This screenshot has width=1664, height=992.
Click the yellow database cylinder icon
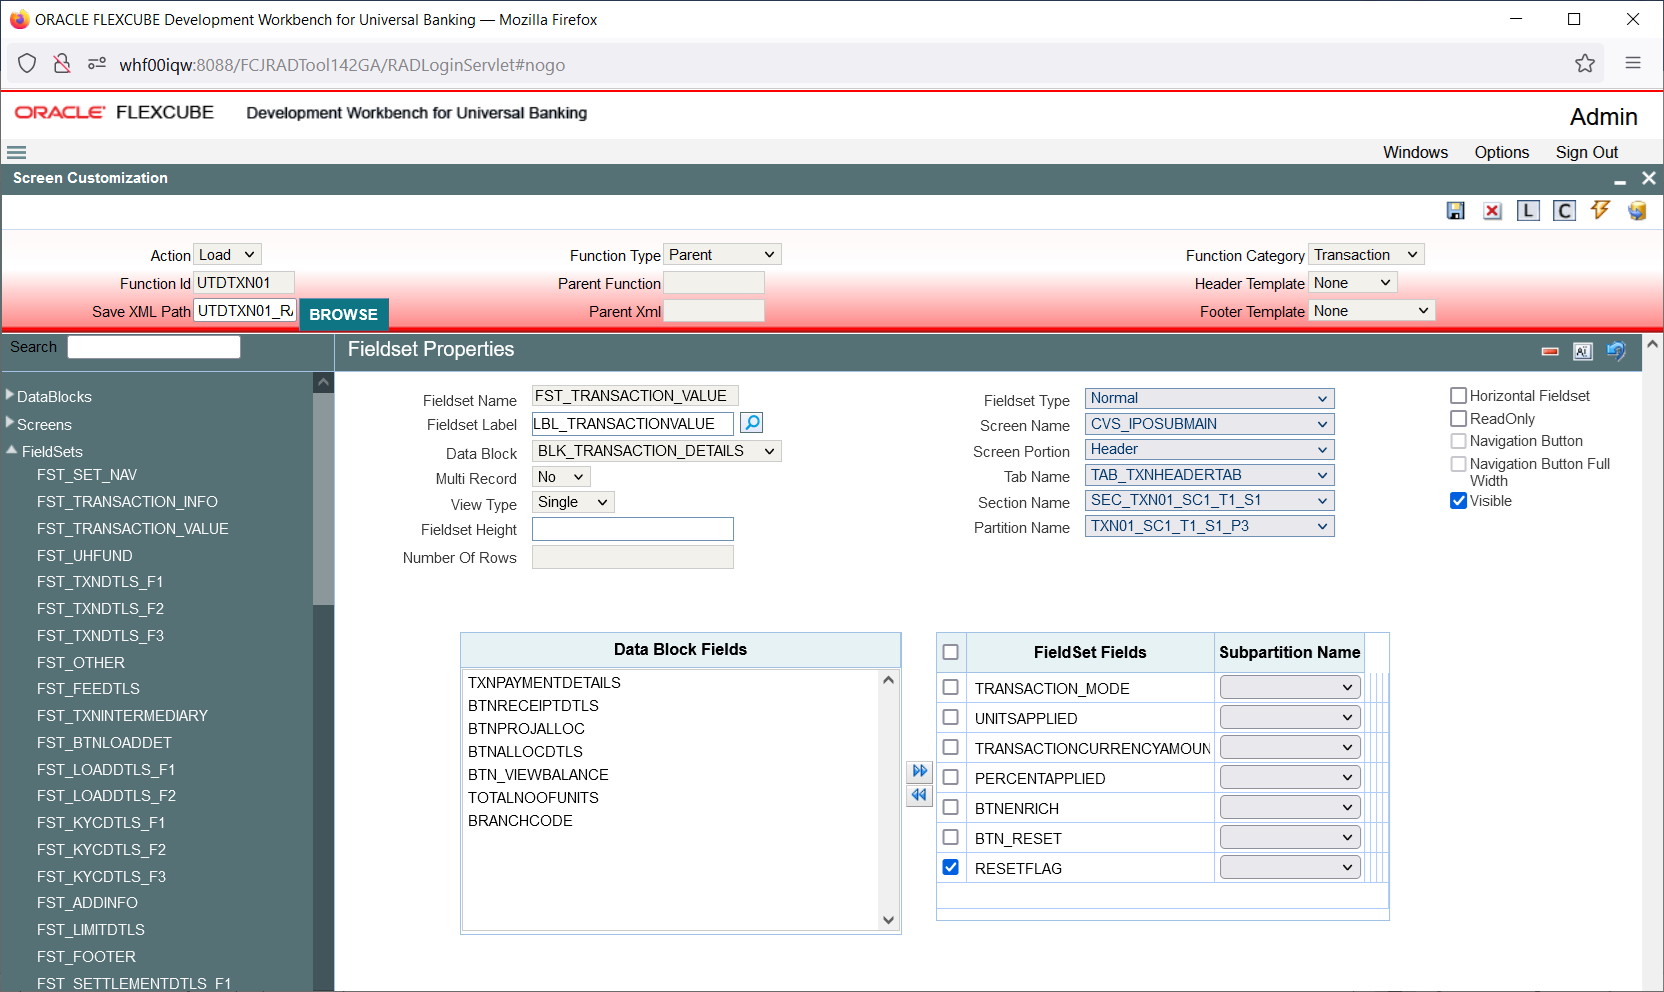click(x=1637, y=210)
